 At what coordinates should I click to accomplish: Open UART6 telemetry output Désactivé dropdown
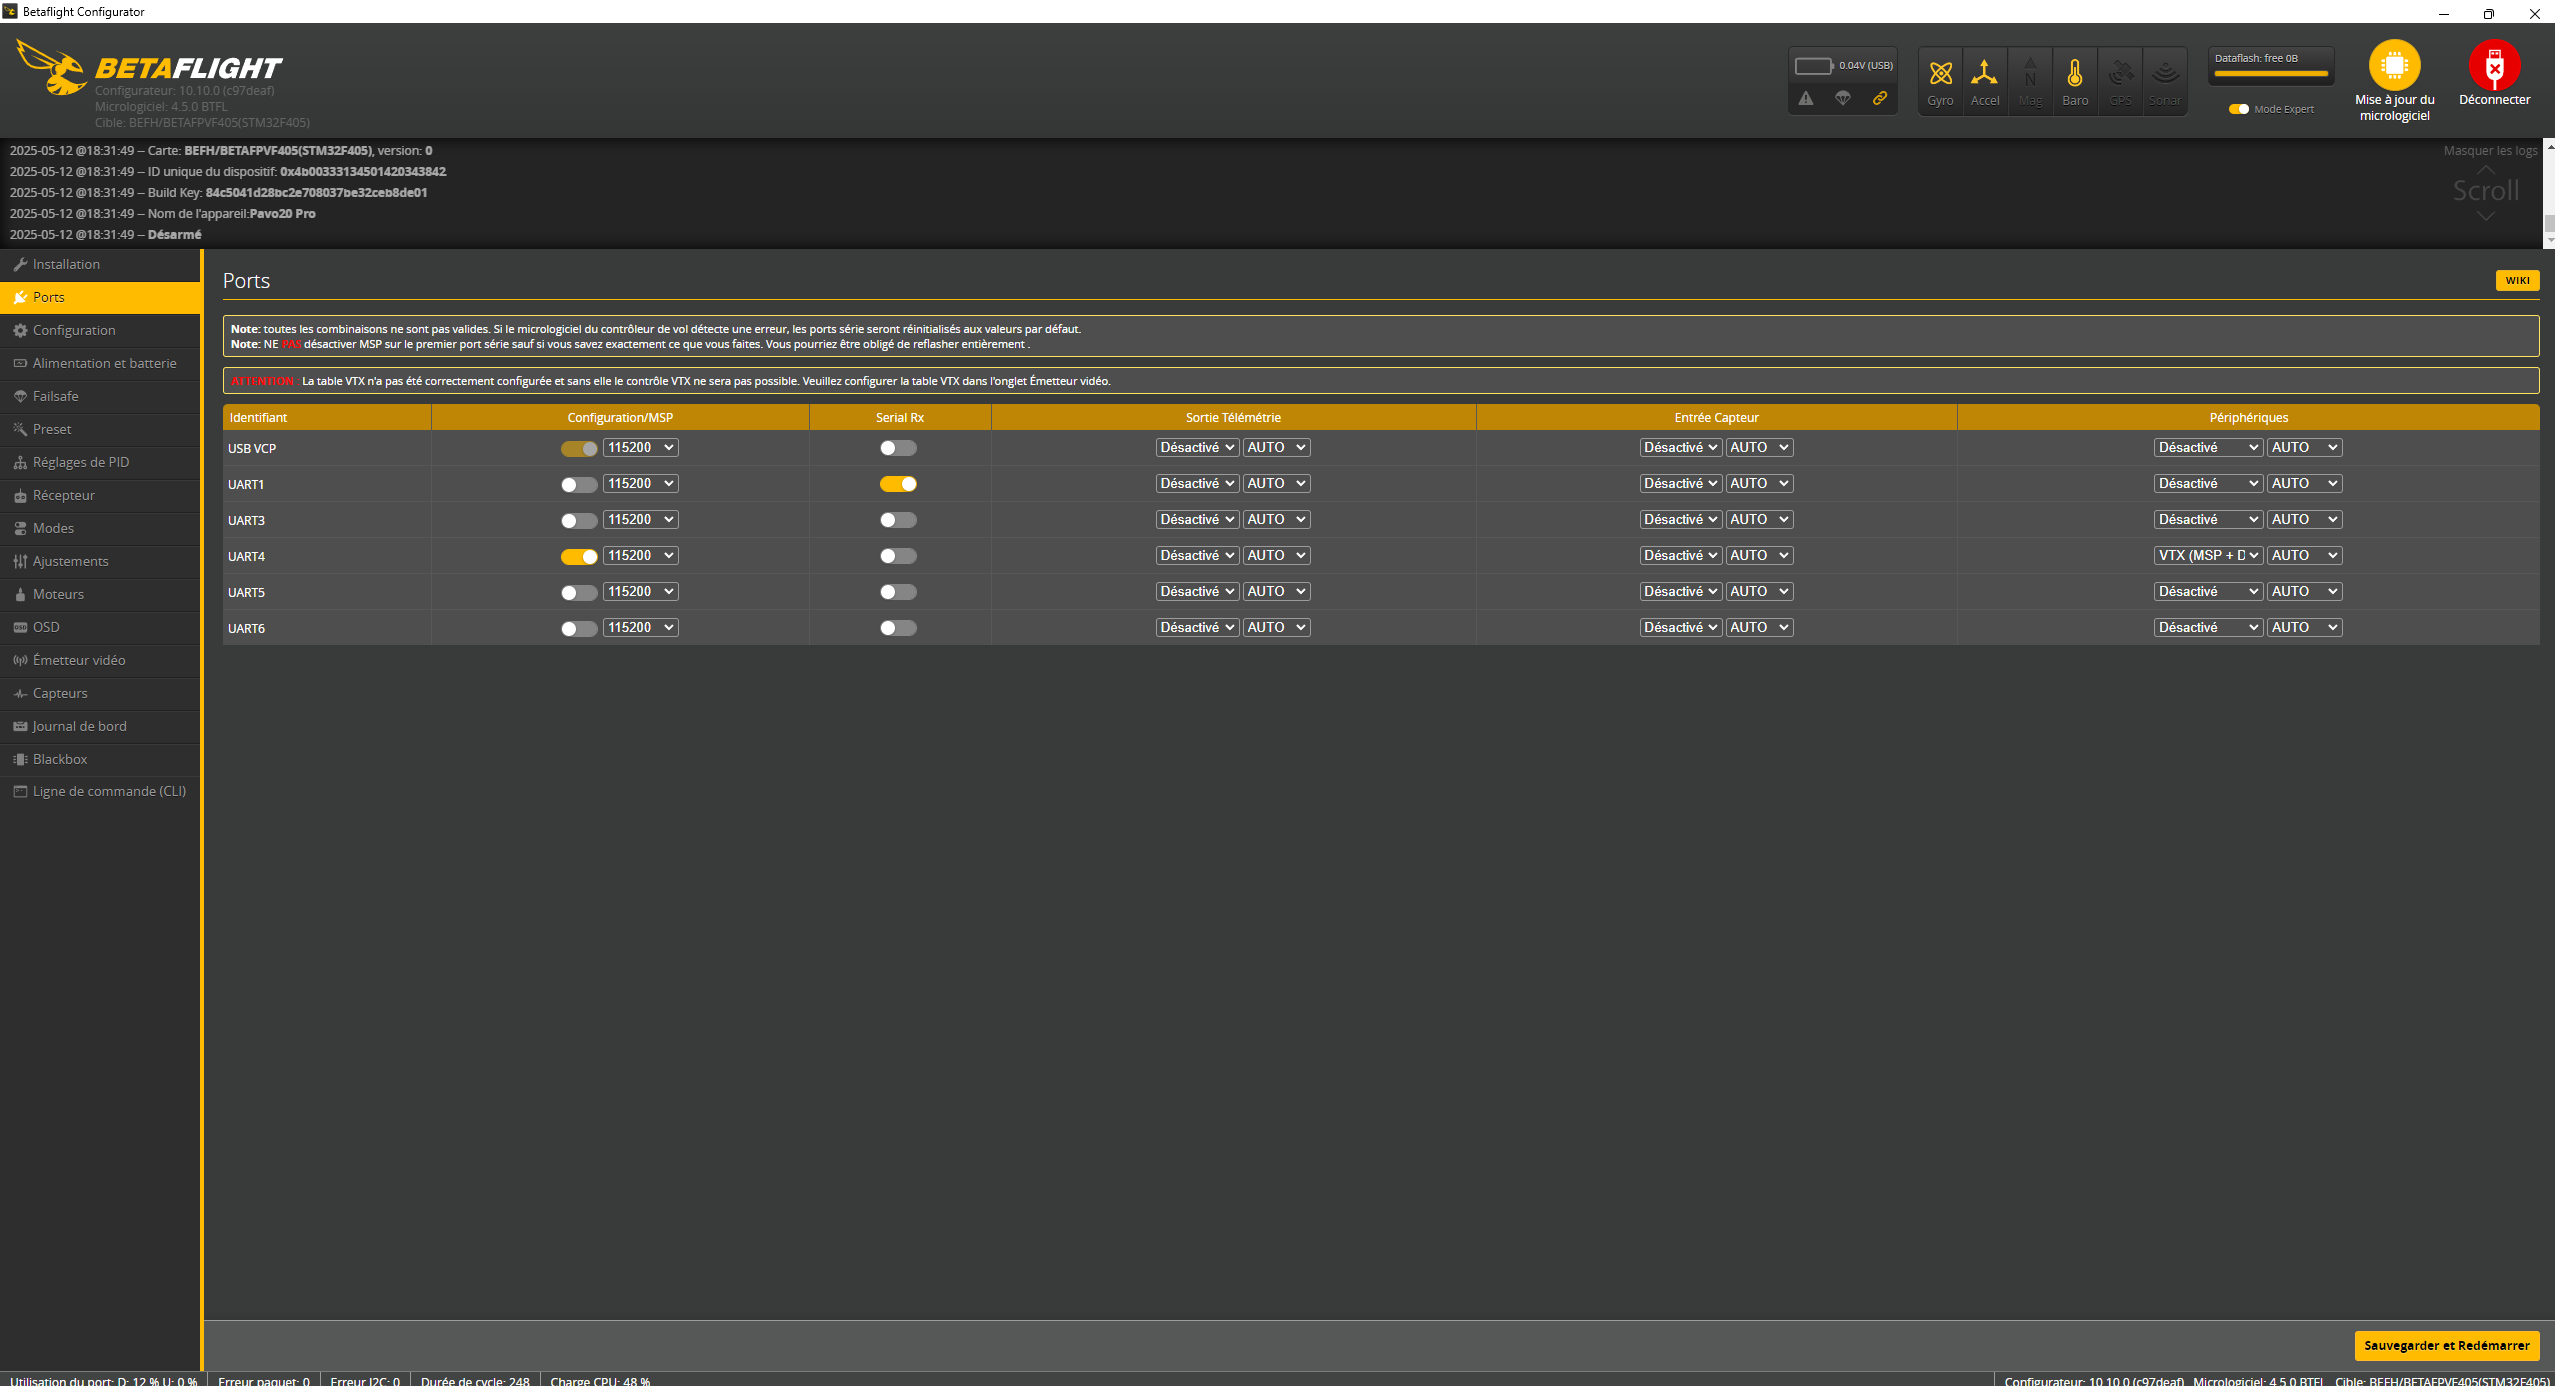pos(1196,627)
